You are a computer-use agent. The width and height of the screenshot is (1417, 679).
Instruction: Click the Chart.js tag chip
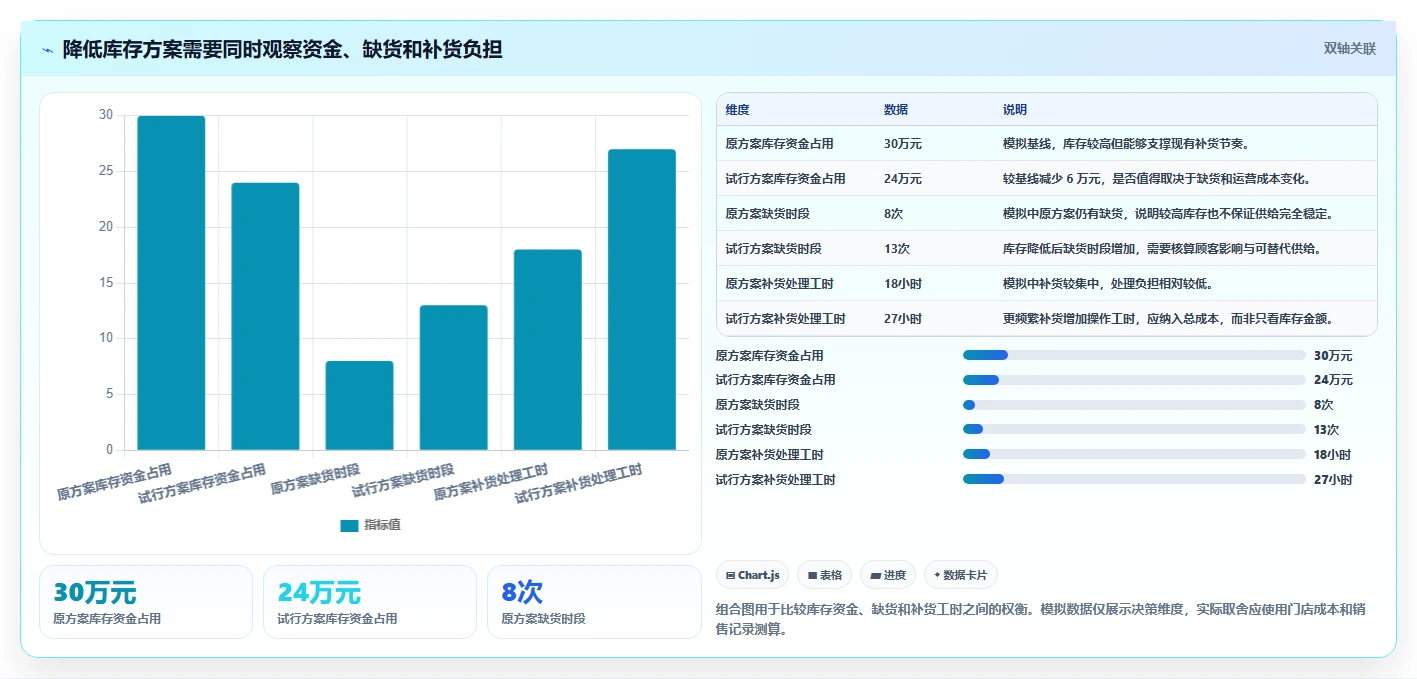[752, 575]
